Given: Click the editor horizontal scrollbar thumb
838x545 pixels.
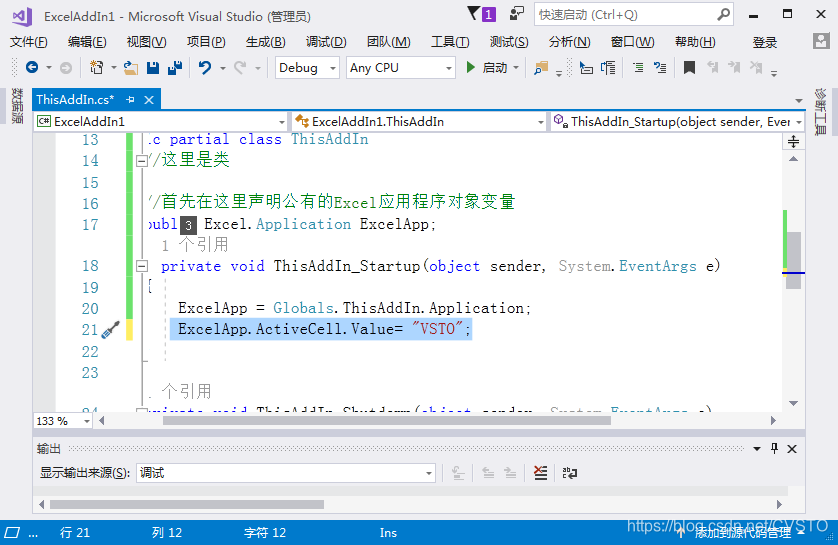Looking at the screenshot, I should click(386, 421).
